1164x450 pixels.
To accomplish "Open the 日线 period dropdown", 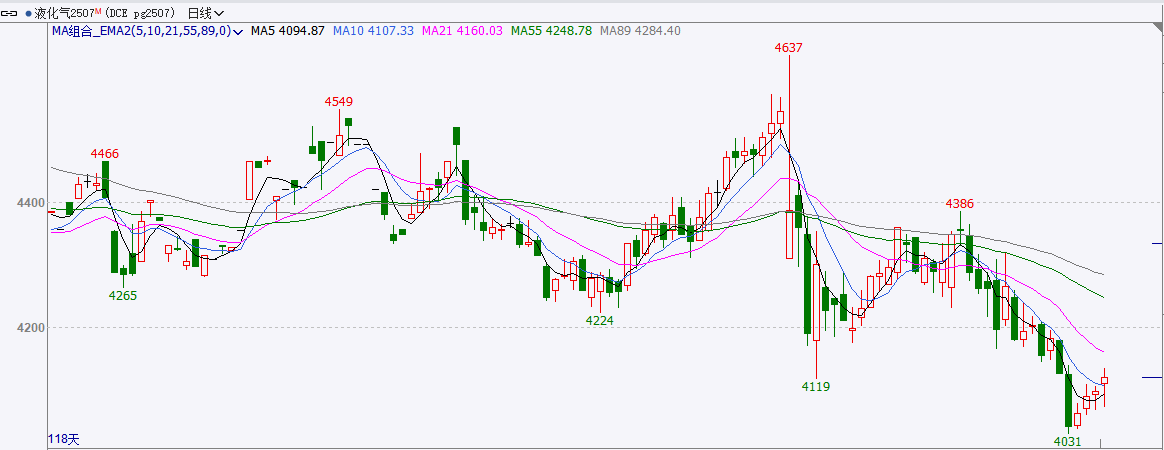I will [x=206, y=13].
